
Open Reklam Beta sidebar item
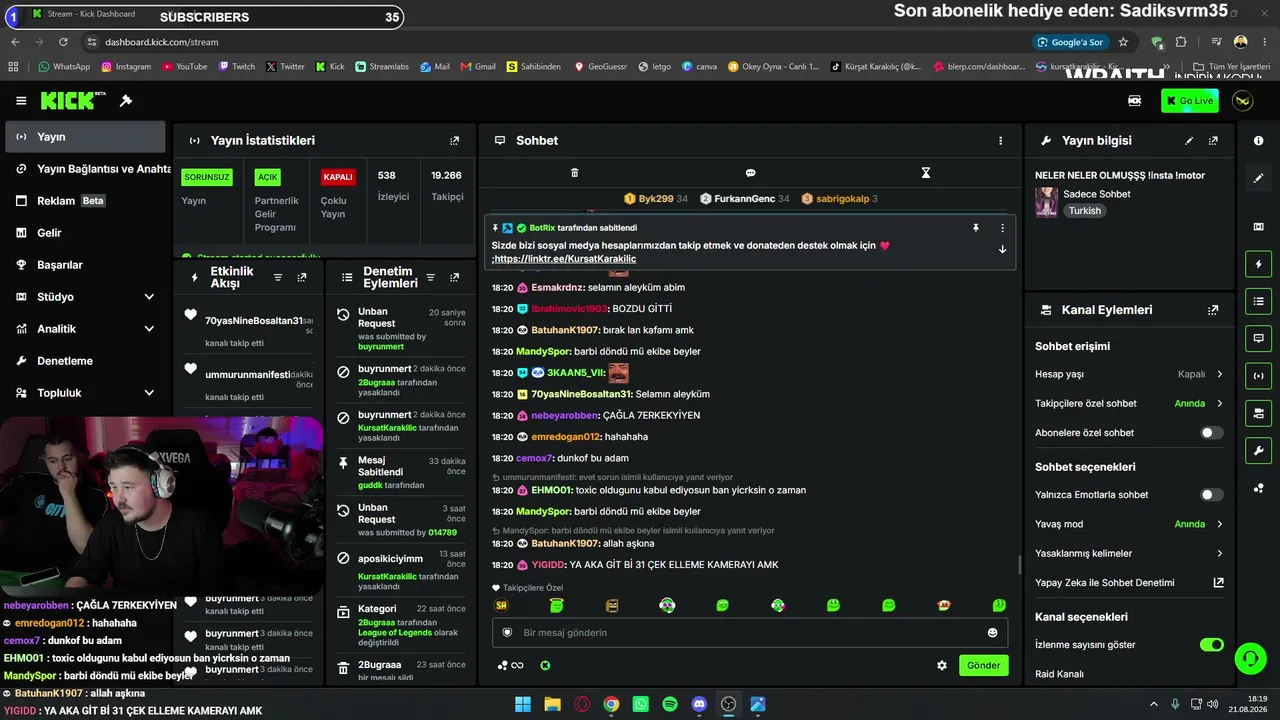(85, 201)
